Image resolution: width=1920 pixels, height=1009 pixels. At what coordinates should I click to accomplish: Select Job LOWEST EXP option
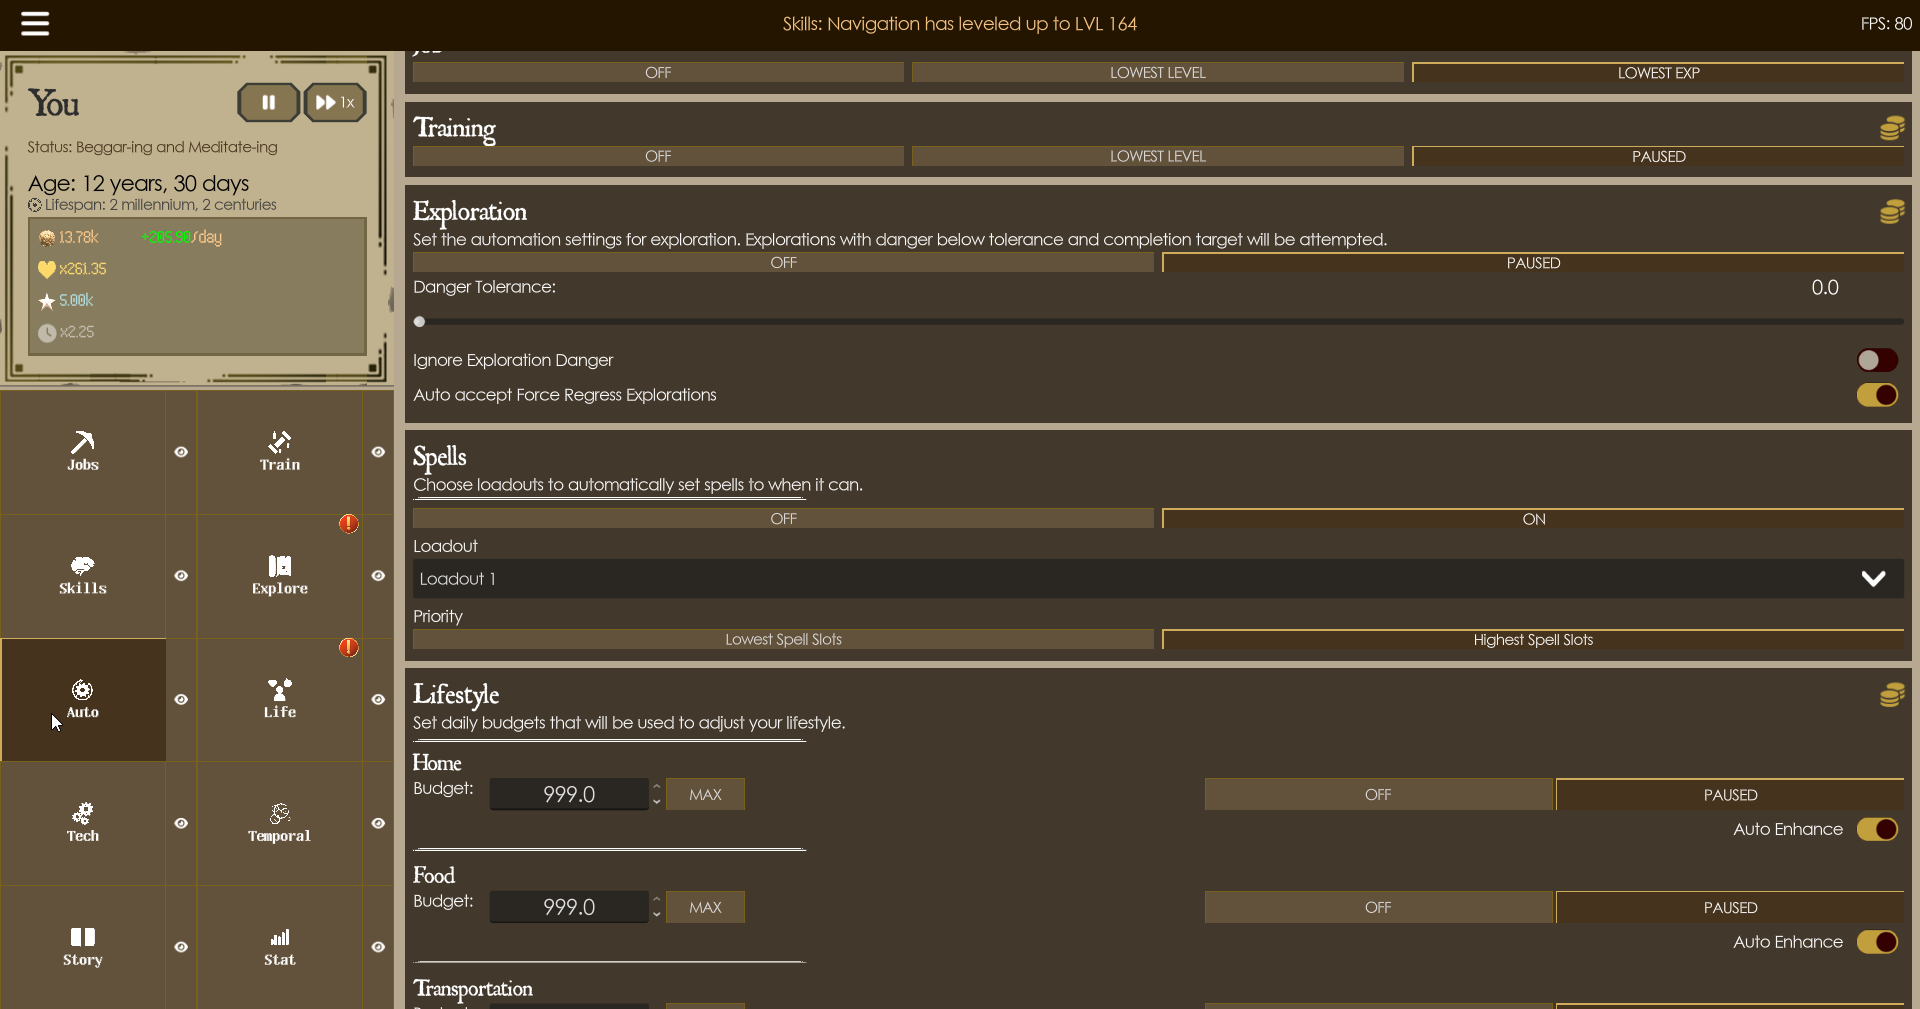tap(1658, 73)
